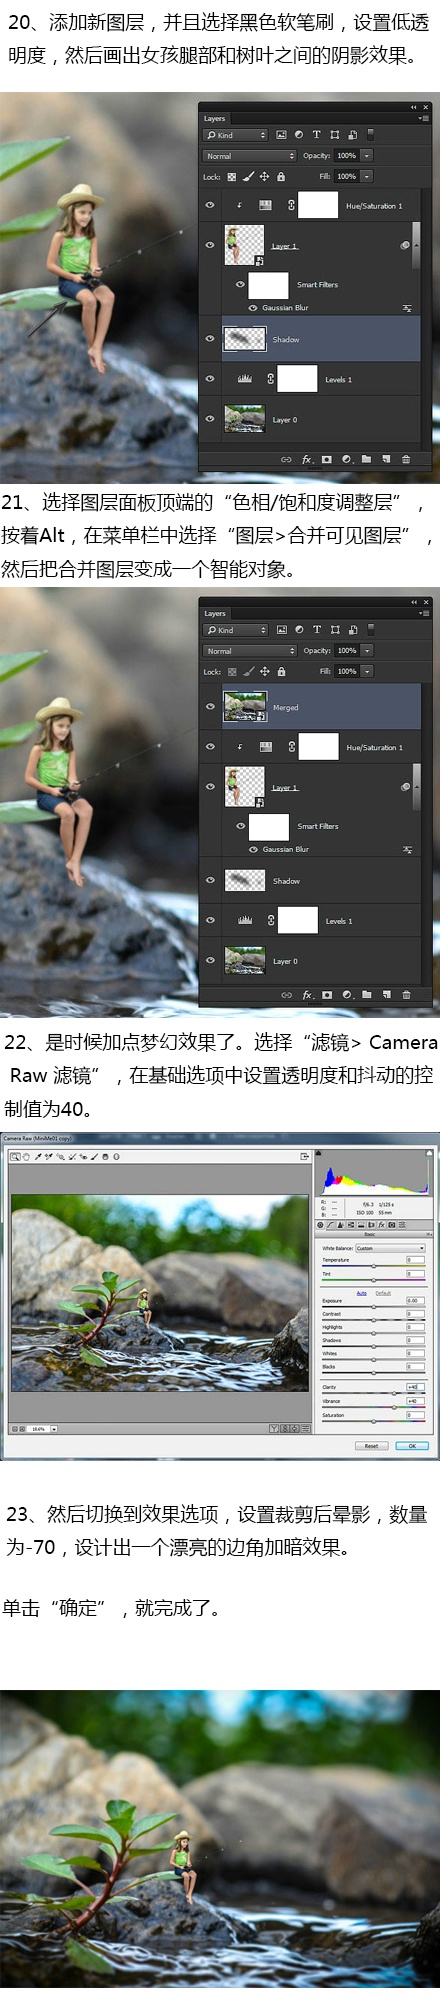Image resolution: width=440 pixels, height=2000 pixels.
Task: Click Clarity value field in Camera Raw
Action: [413, 1387]
